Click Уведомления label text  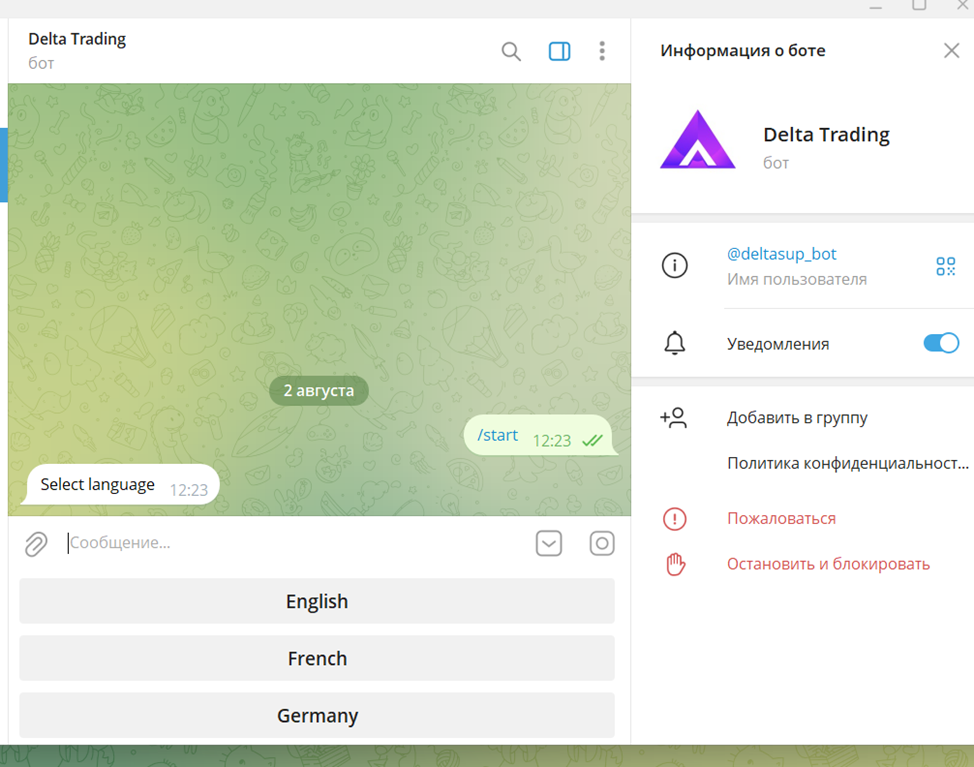click(778, 344)
